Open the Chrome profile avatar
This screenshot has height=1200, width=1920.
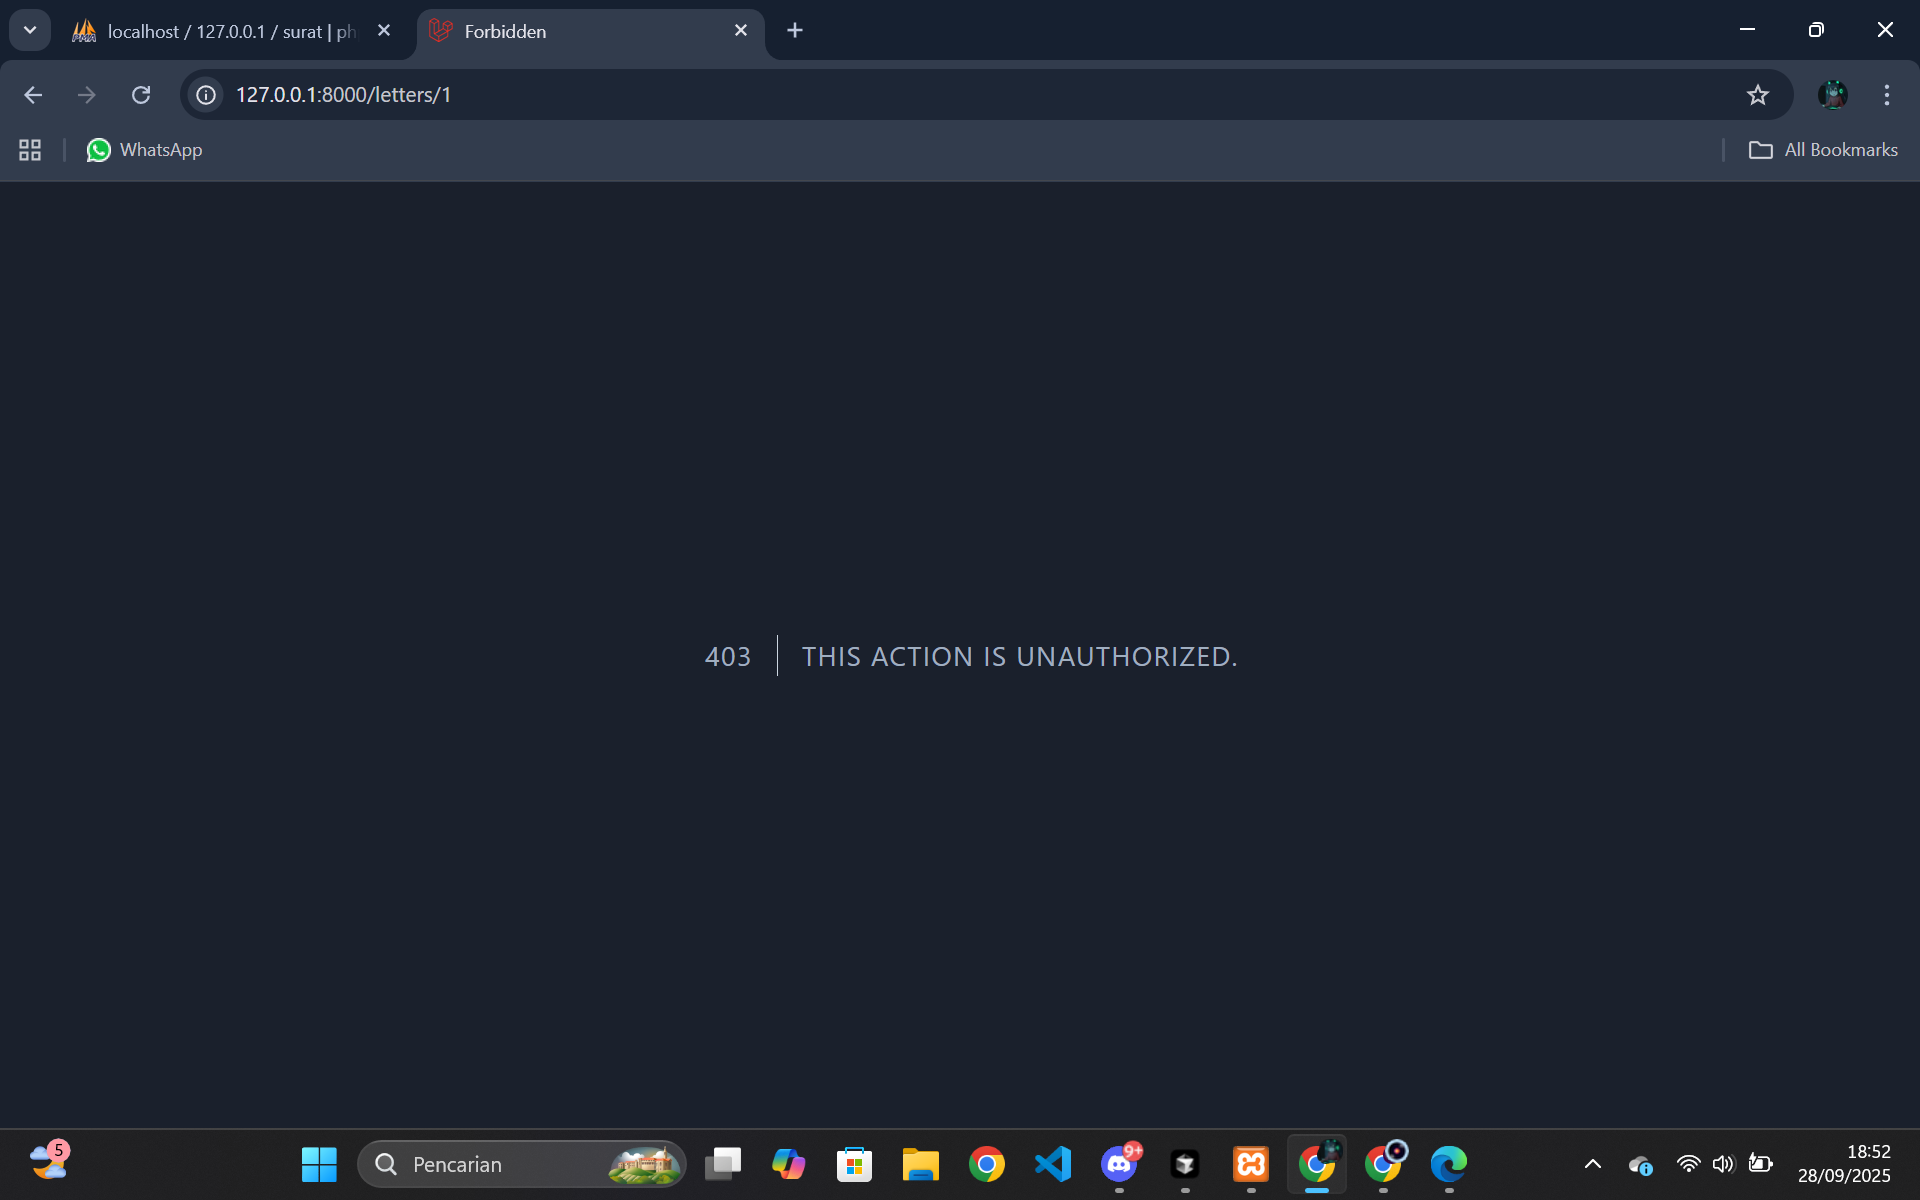click(1832, 95)
